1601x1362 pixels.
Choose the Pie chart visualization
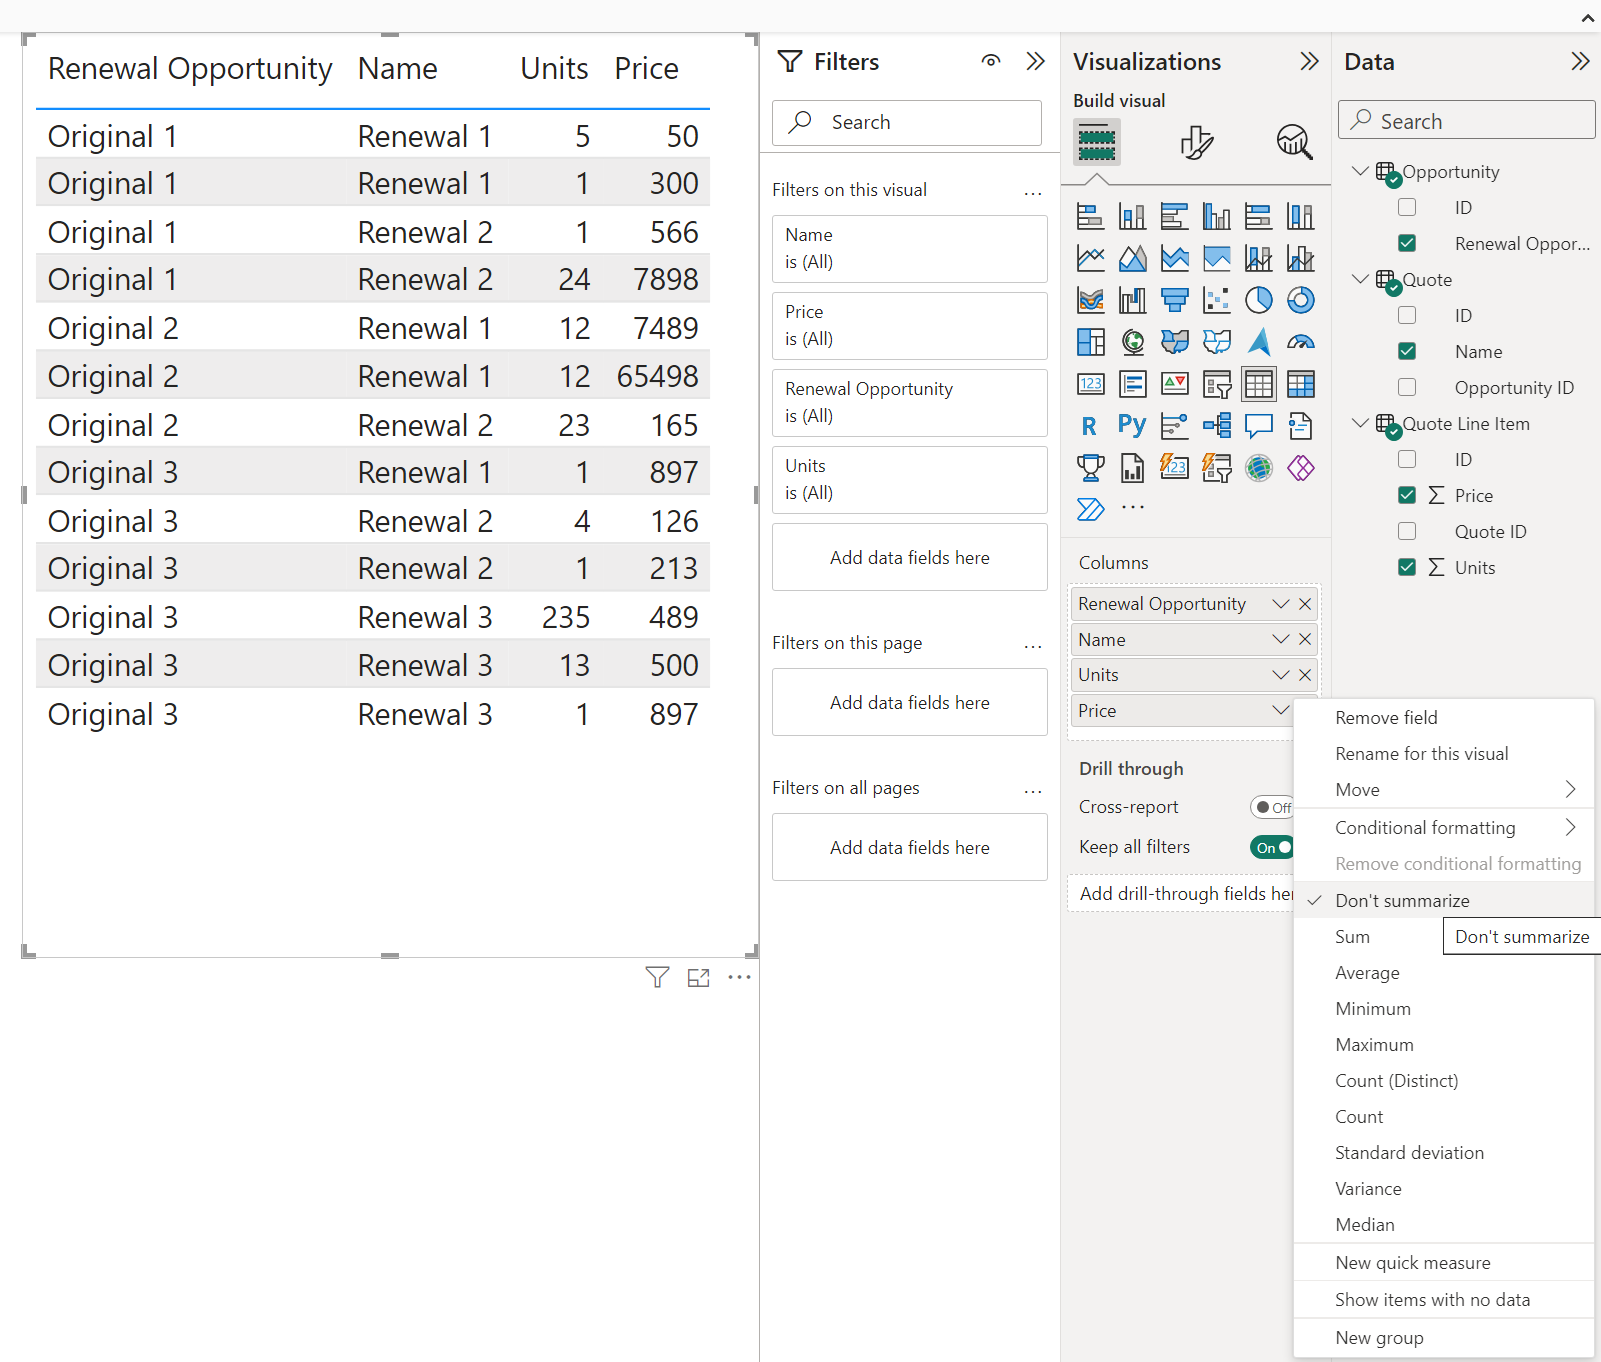[1259, 300]
